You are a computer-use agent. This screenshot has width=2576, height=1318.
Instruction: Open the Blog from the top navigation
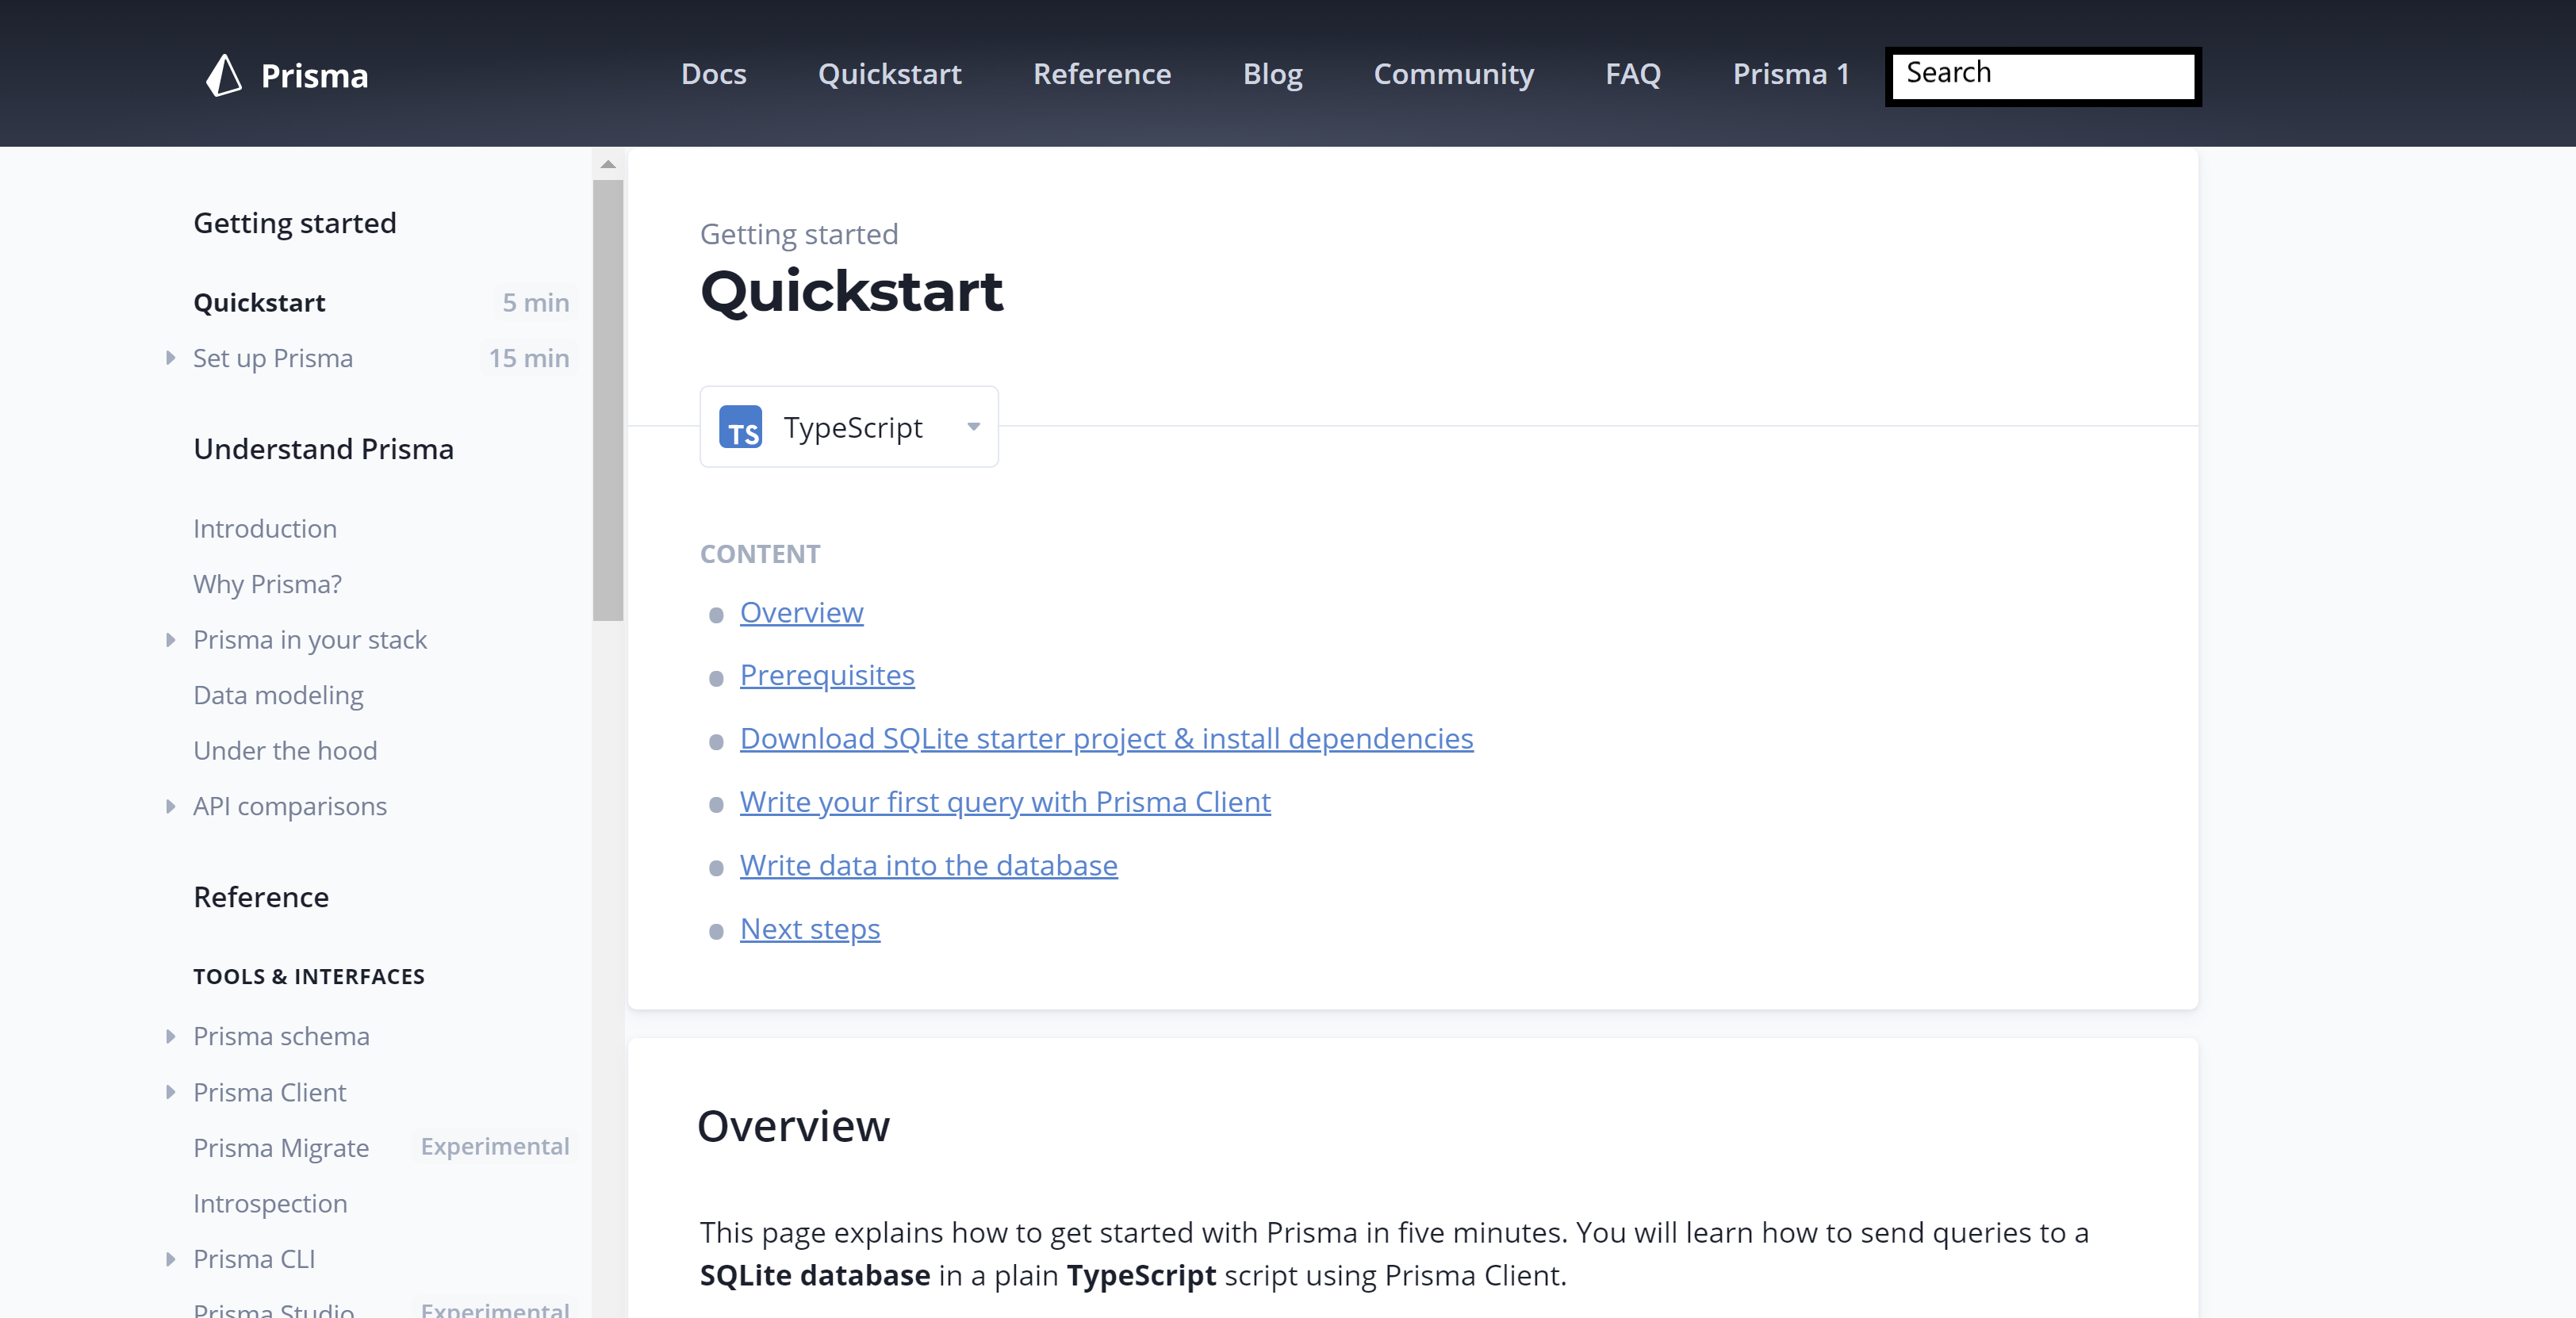(1272, 74)
